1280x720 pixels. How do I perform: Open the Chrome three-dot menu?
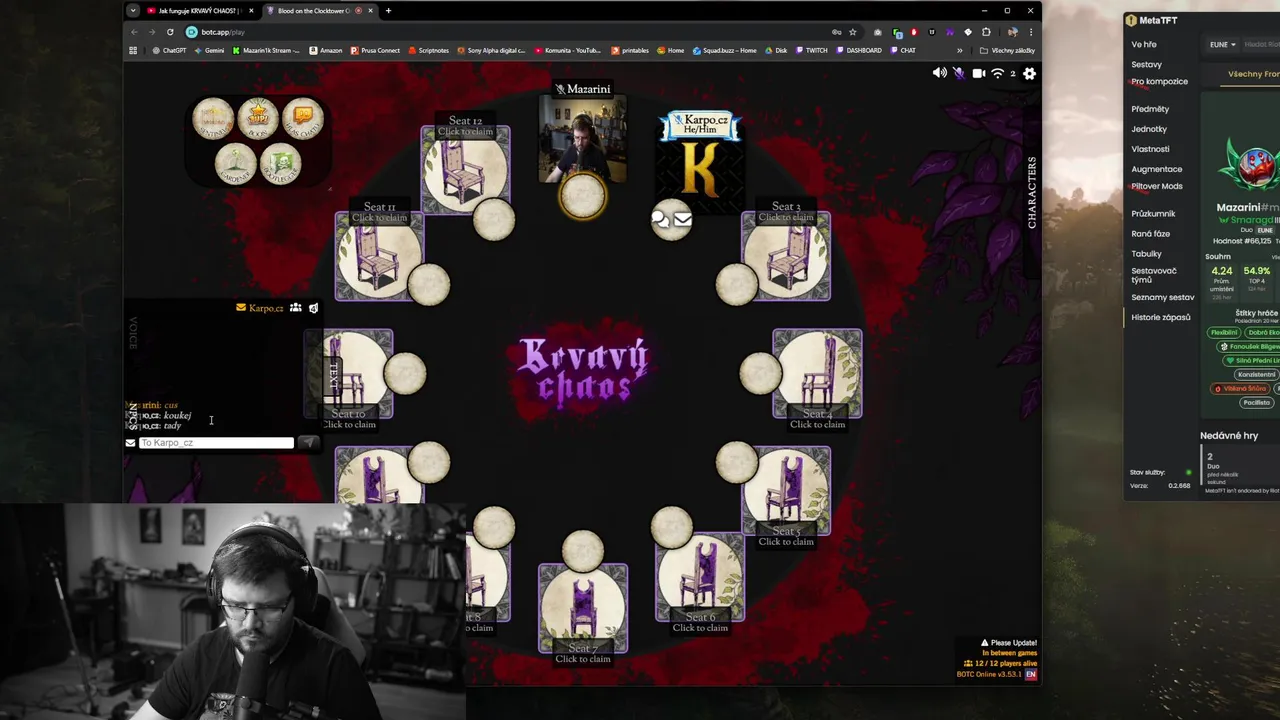click(x=1030, y=32)
